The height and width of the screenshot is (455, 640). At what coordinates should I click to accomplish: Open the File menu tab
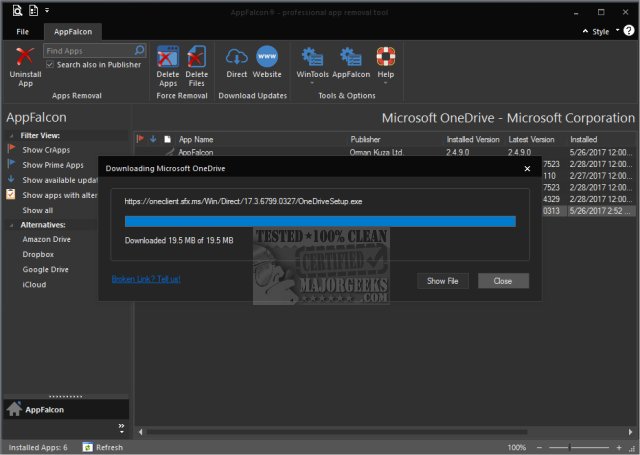click(22, 32)
